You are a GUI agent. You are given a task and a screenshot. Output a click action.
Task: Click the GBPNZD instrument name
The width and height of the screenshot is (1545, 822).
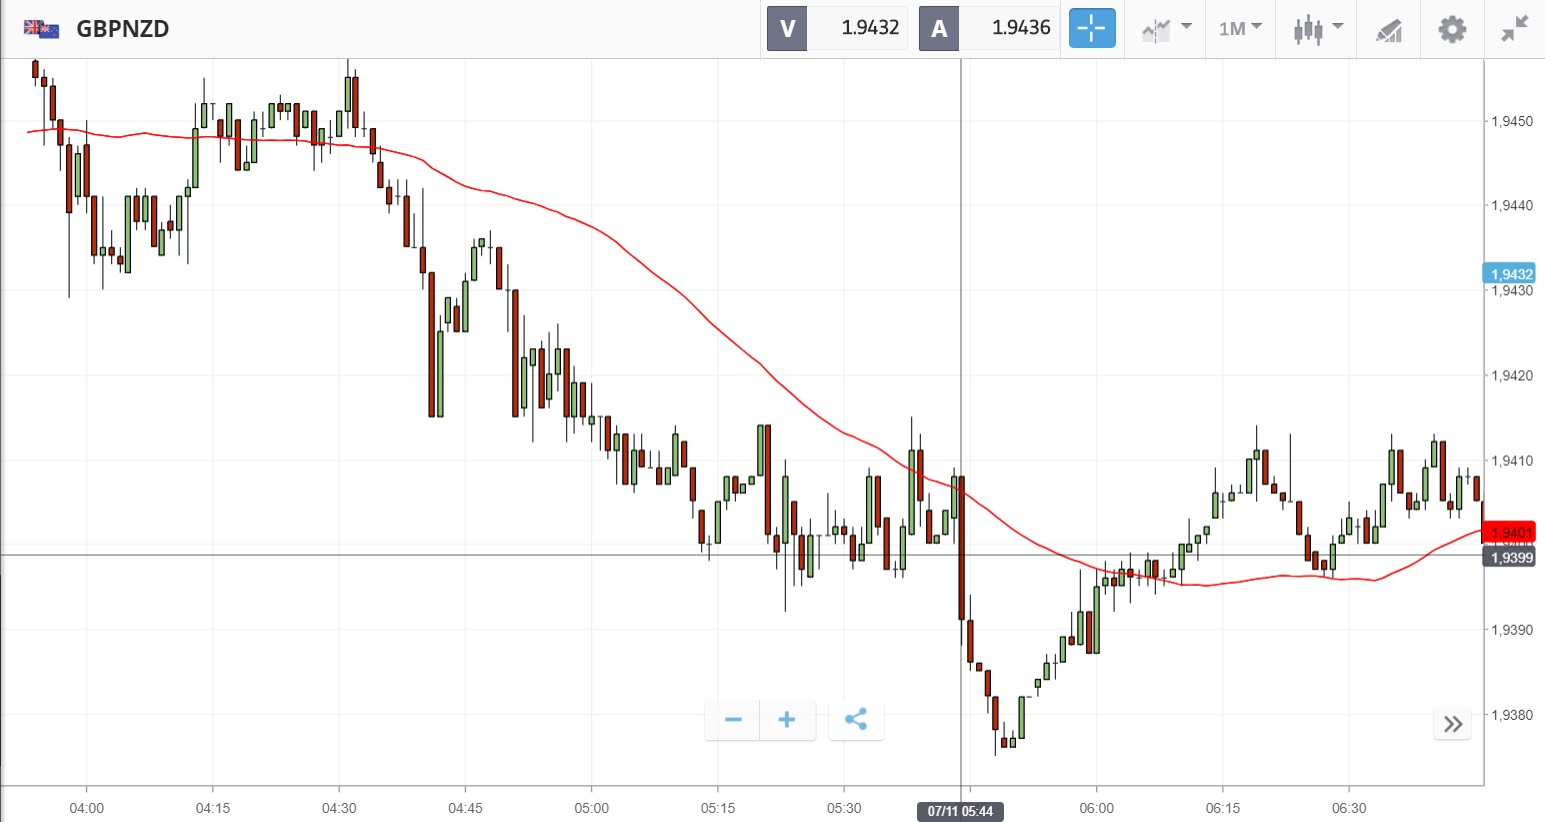123,28
